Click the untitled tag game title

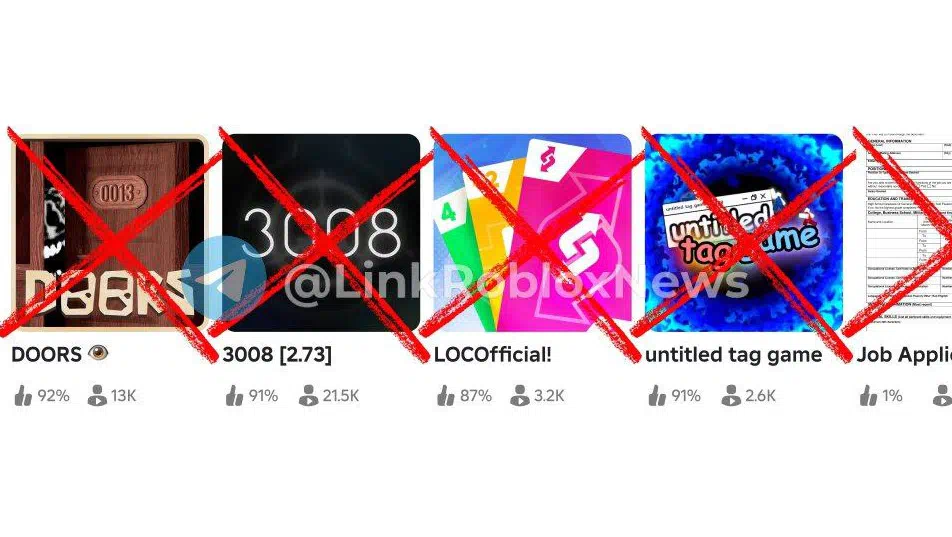pyautogui.click(x=733, y=355)
